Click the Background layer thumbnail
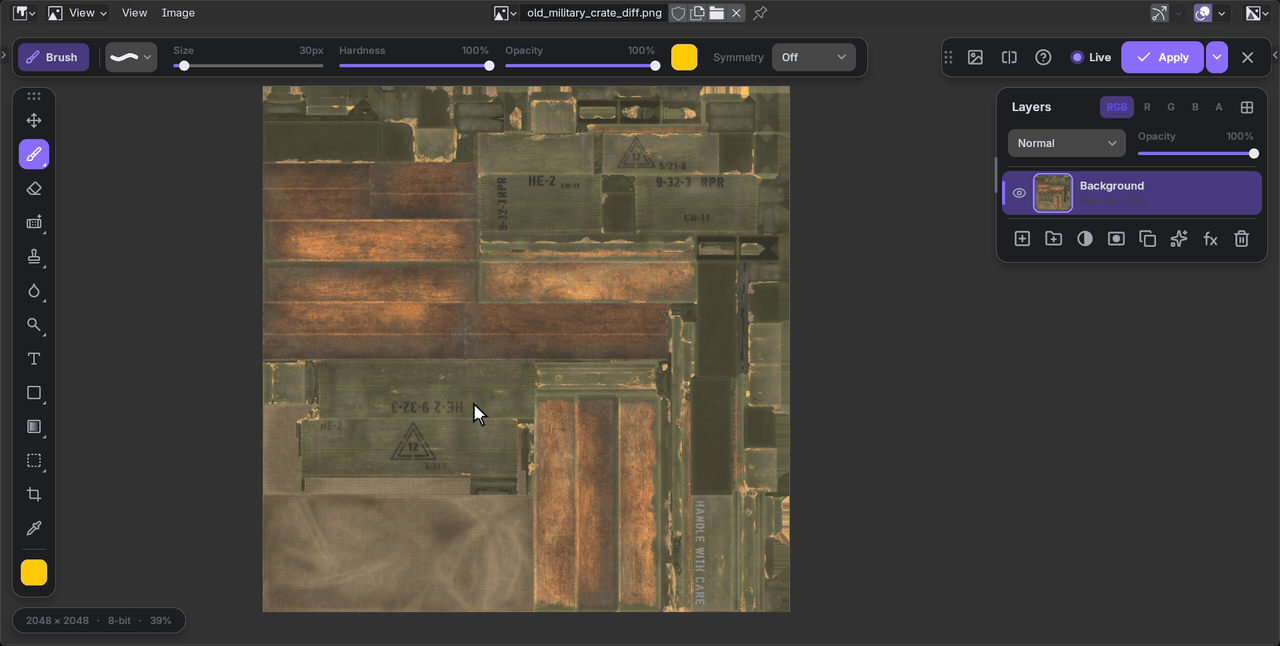This screenshot has height=646, width=1280. coord(1053,193)
